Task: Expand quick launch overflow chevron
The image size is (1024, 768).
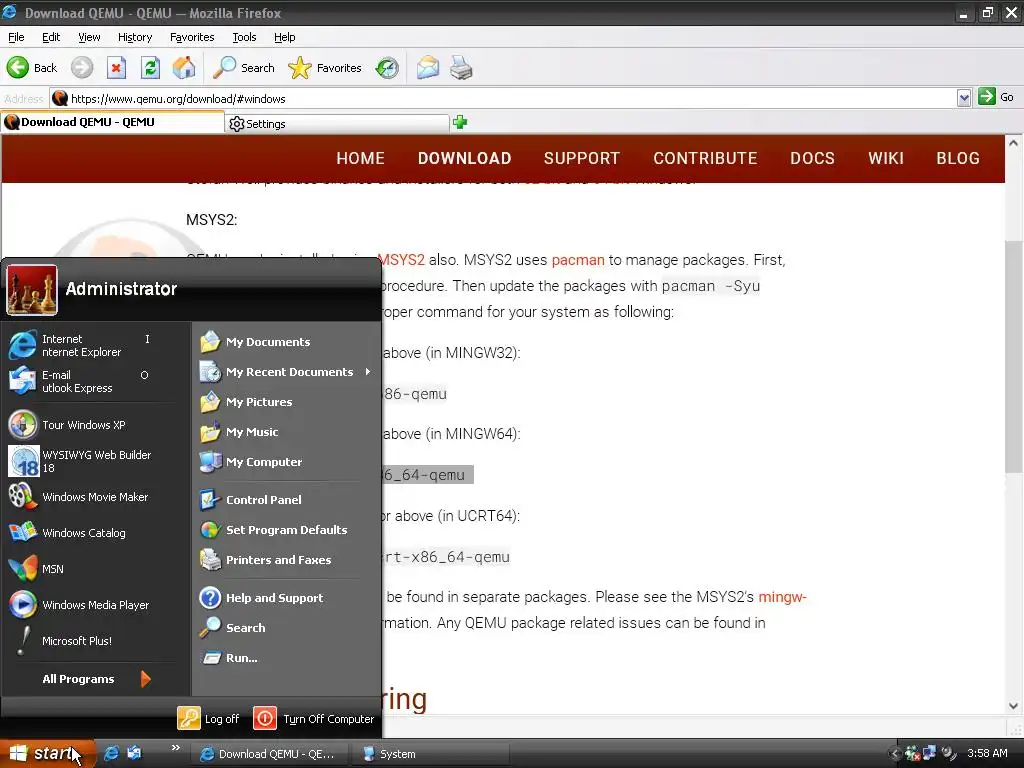Action: click(175, 748)
